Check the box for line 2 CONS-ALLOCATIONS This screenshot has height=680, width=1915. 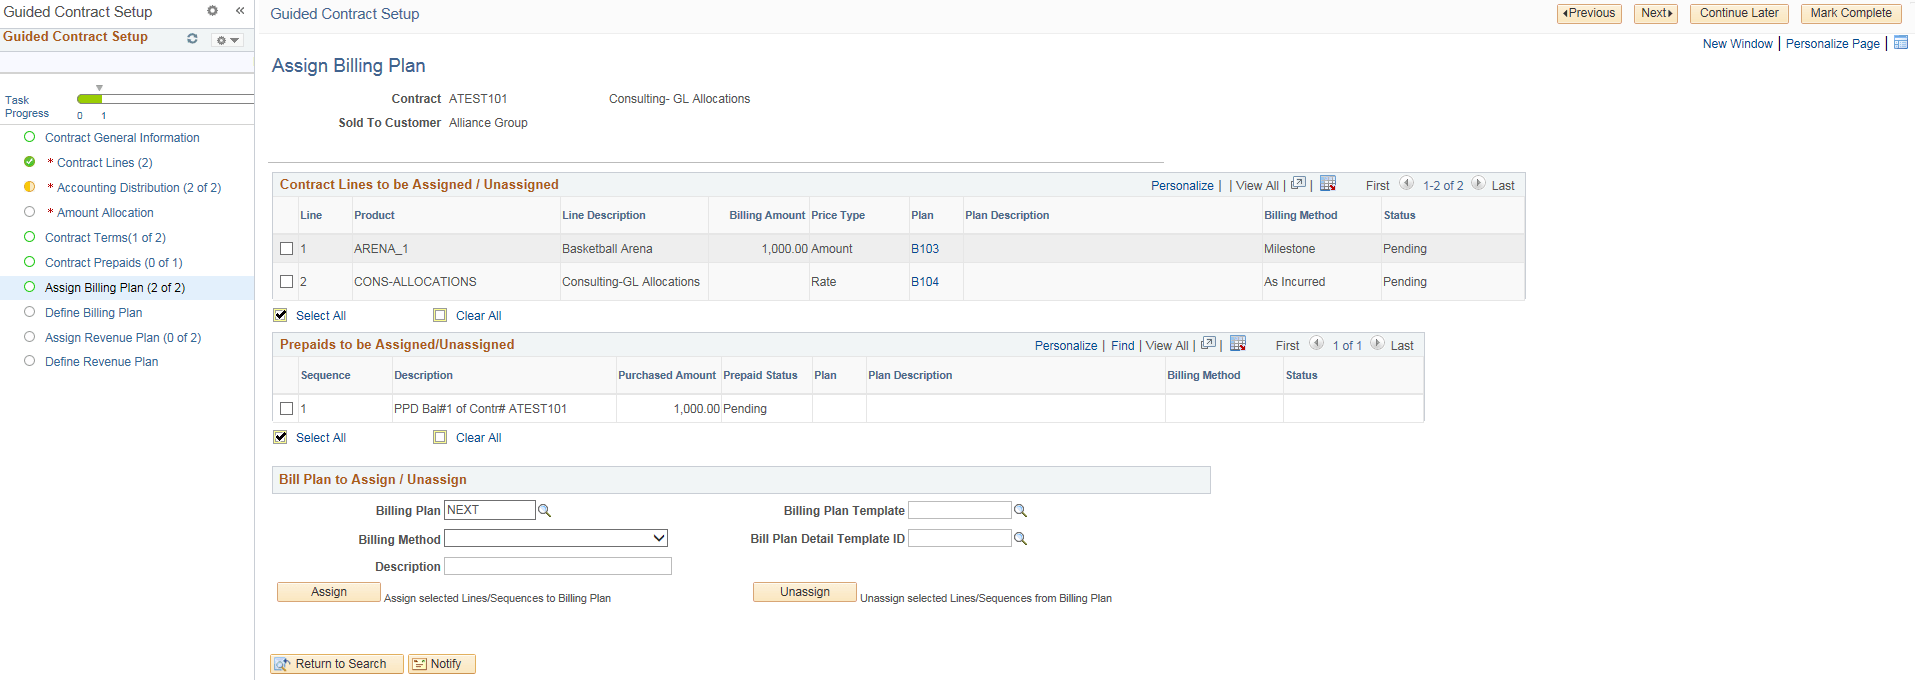287,282
